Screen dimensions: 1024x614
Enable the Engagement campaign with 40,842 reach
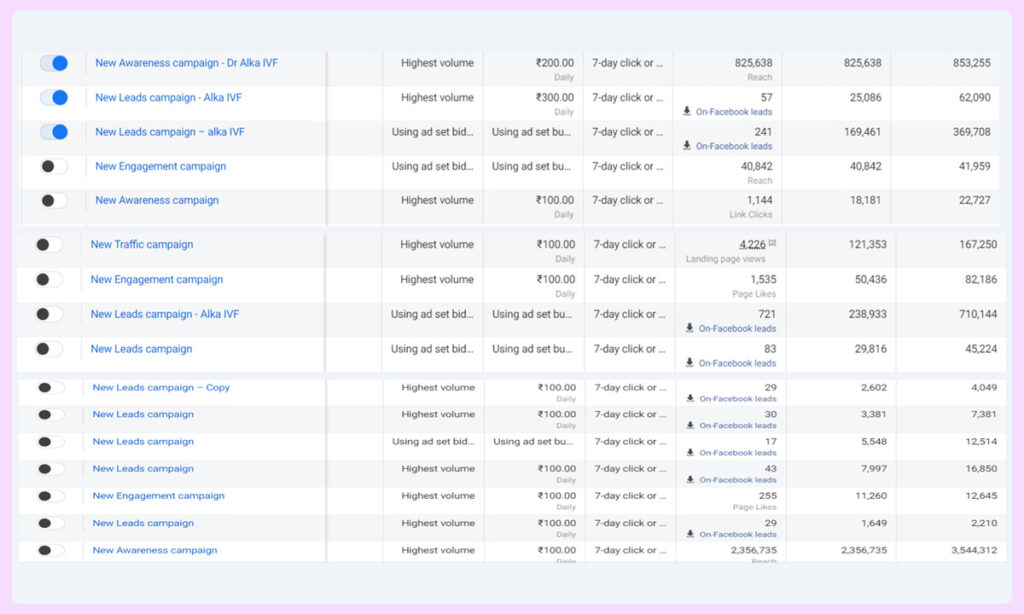[54, 167]
